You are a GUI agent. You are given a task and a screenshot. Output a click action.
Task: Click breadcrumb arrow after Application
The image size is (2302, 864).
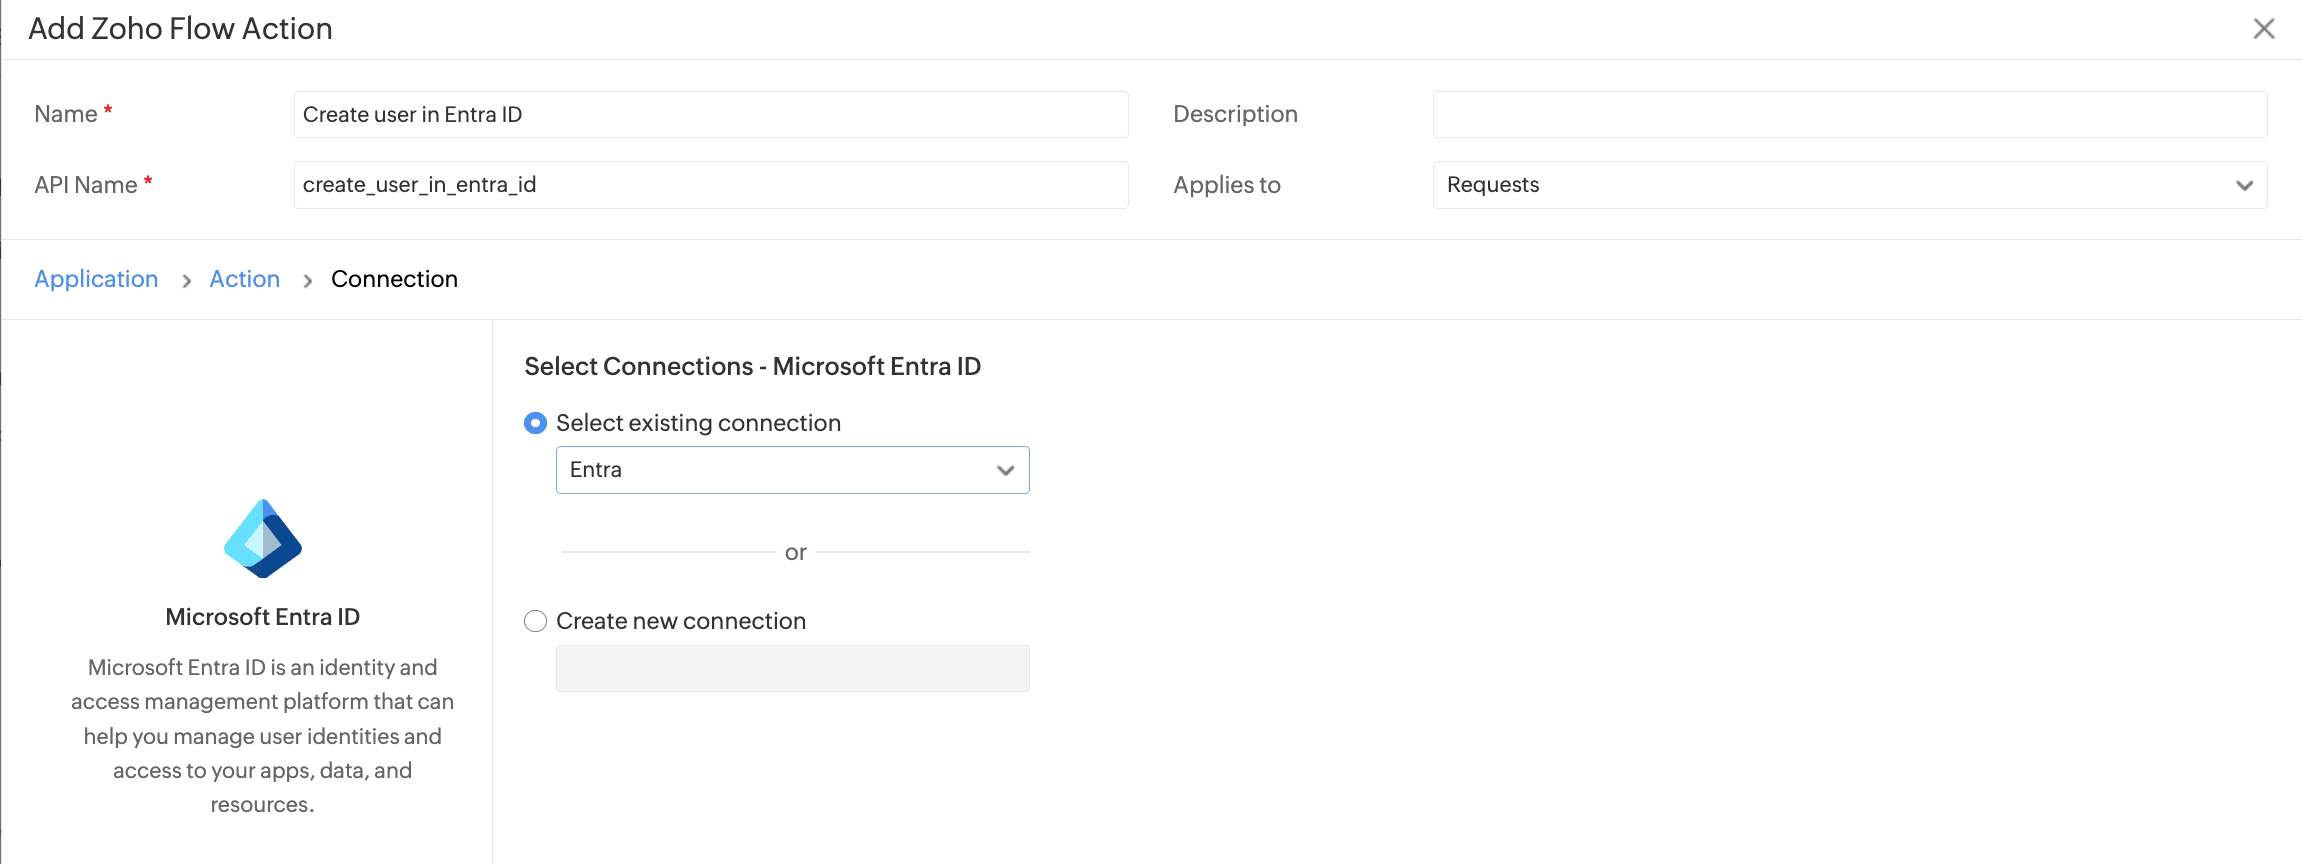pyautogui.click(x=186, y=281)
